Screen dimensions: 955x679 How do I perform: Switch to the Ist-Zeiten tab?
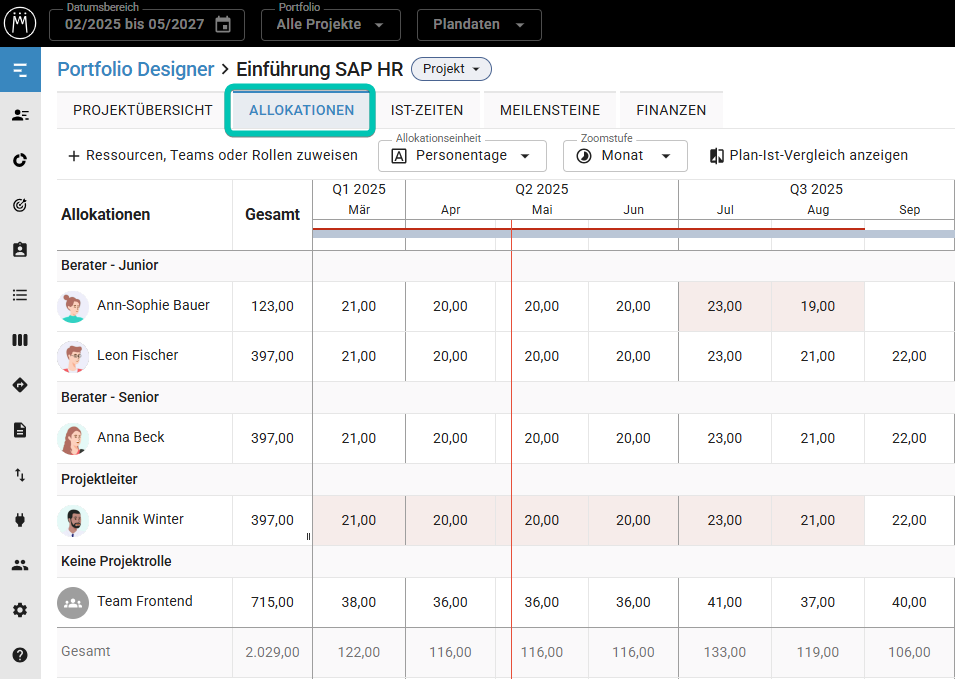(427, 110)
